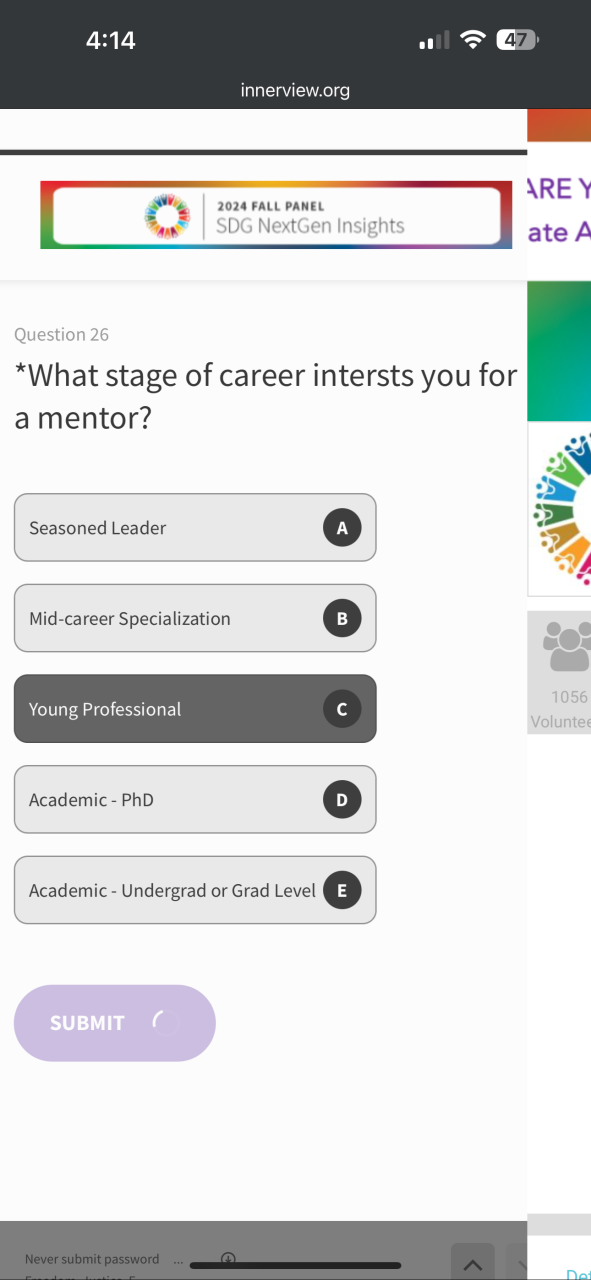Open the SDG wheel image on right panel
Viewport: 591px width, 1280px height.
point(560,509)
